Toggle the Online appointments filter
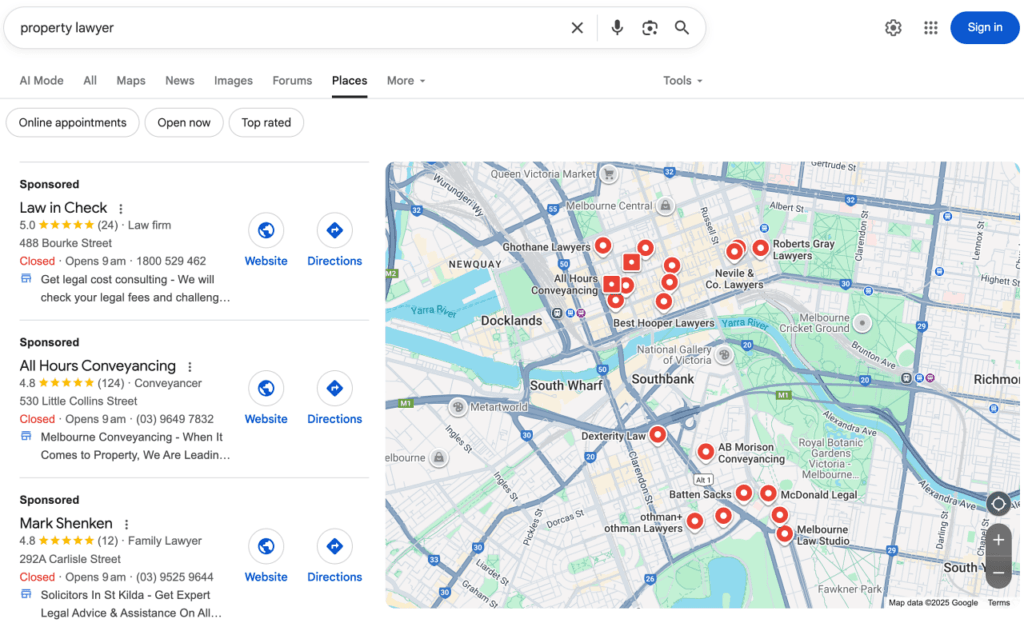 [x=72, y=122]
